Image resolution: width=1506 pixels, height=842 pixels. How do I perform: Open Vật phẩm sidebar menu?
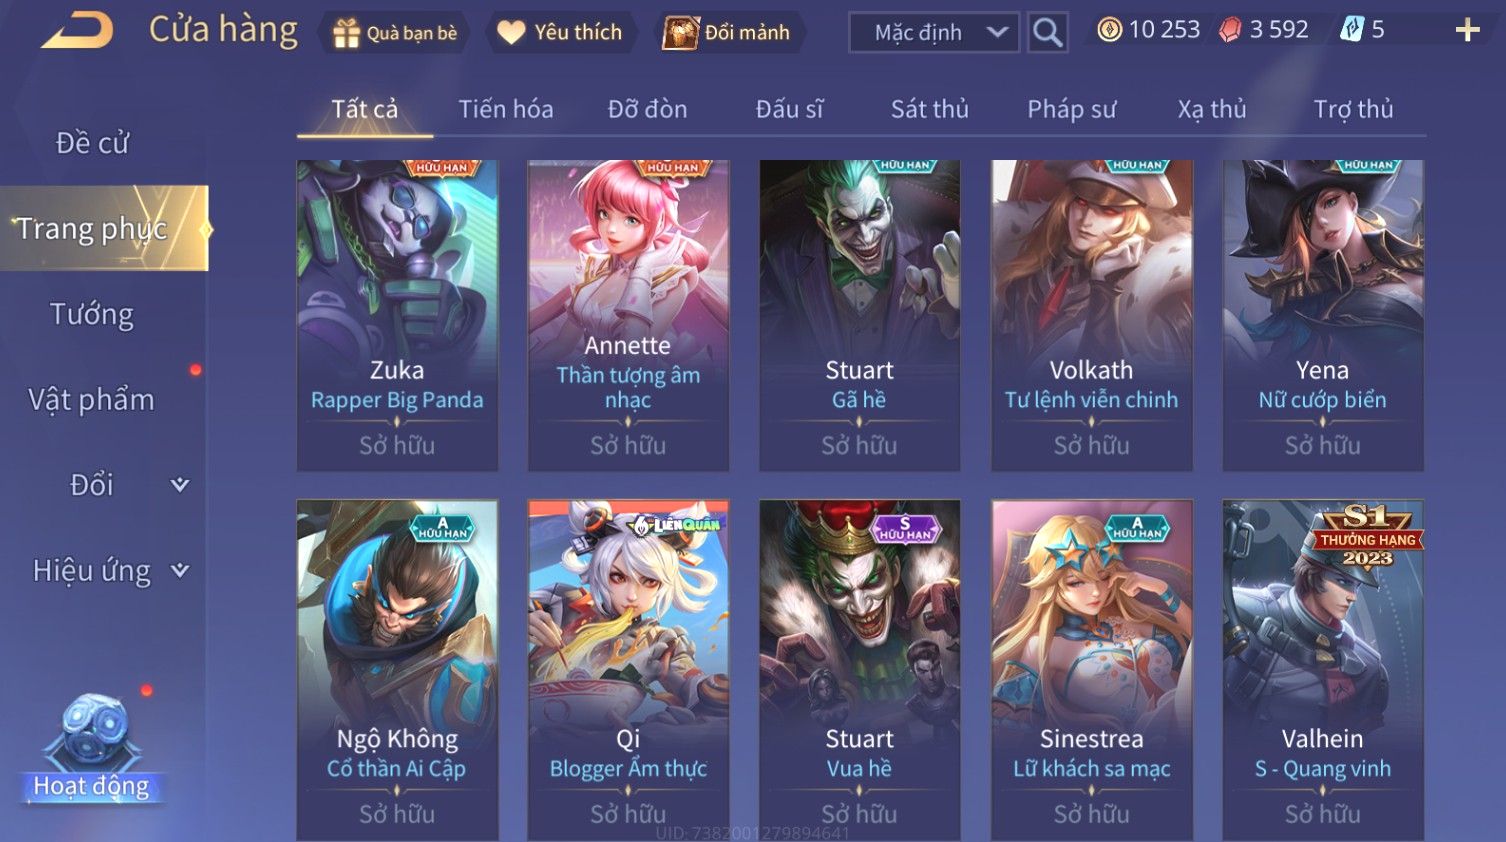[x=92, y=400]
